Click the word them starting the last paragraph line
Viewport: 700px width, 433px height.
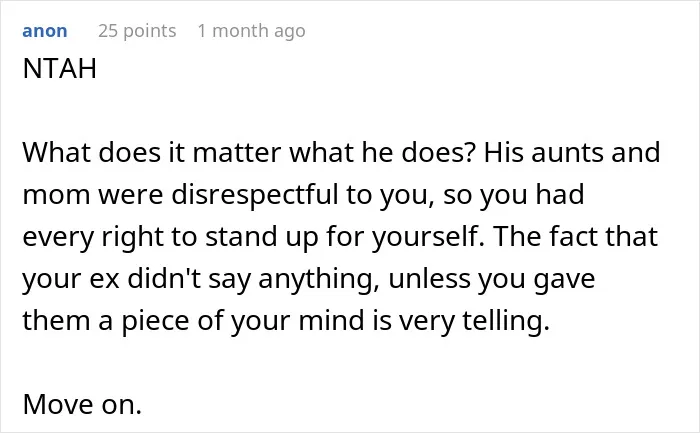[x=56, y=321]
